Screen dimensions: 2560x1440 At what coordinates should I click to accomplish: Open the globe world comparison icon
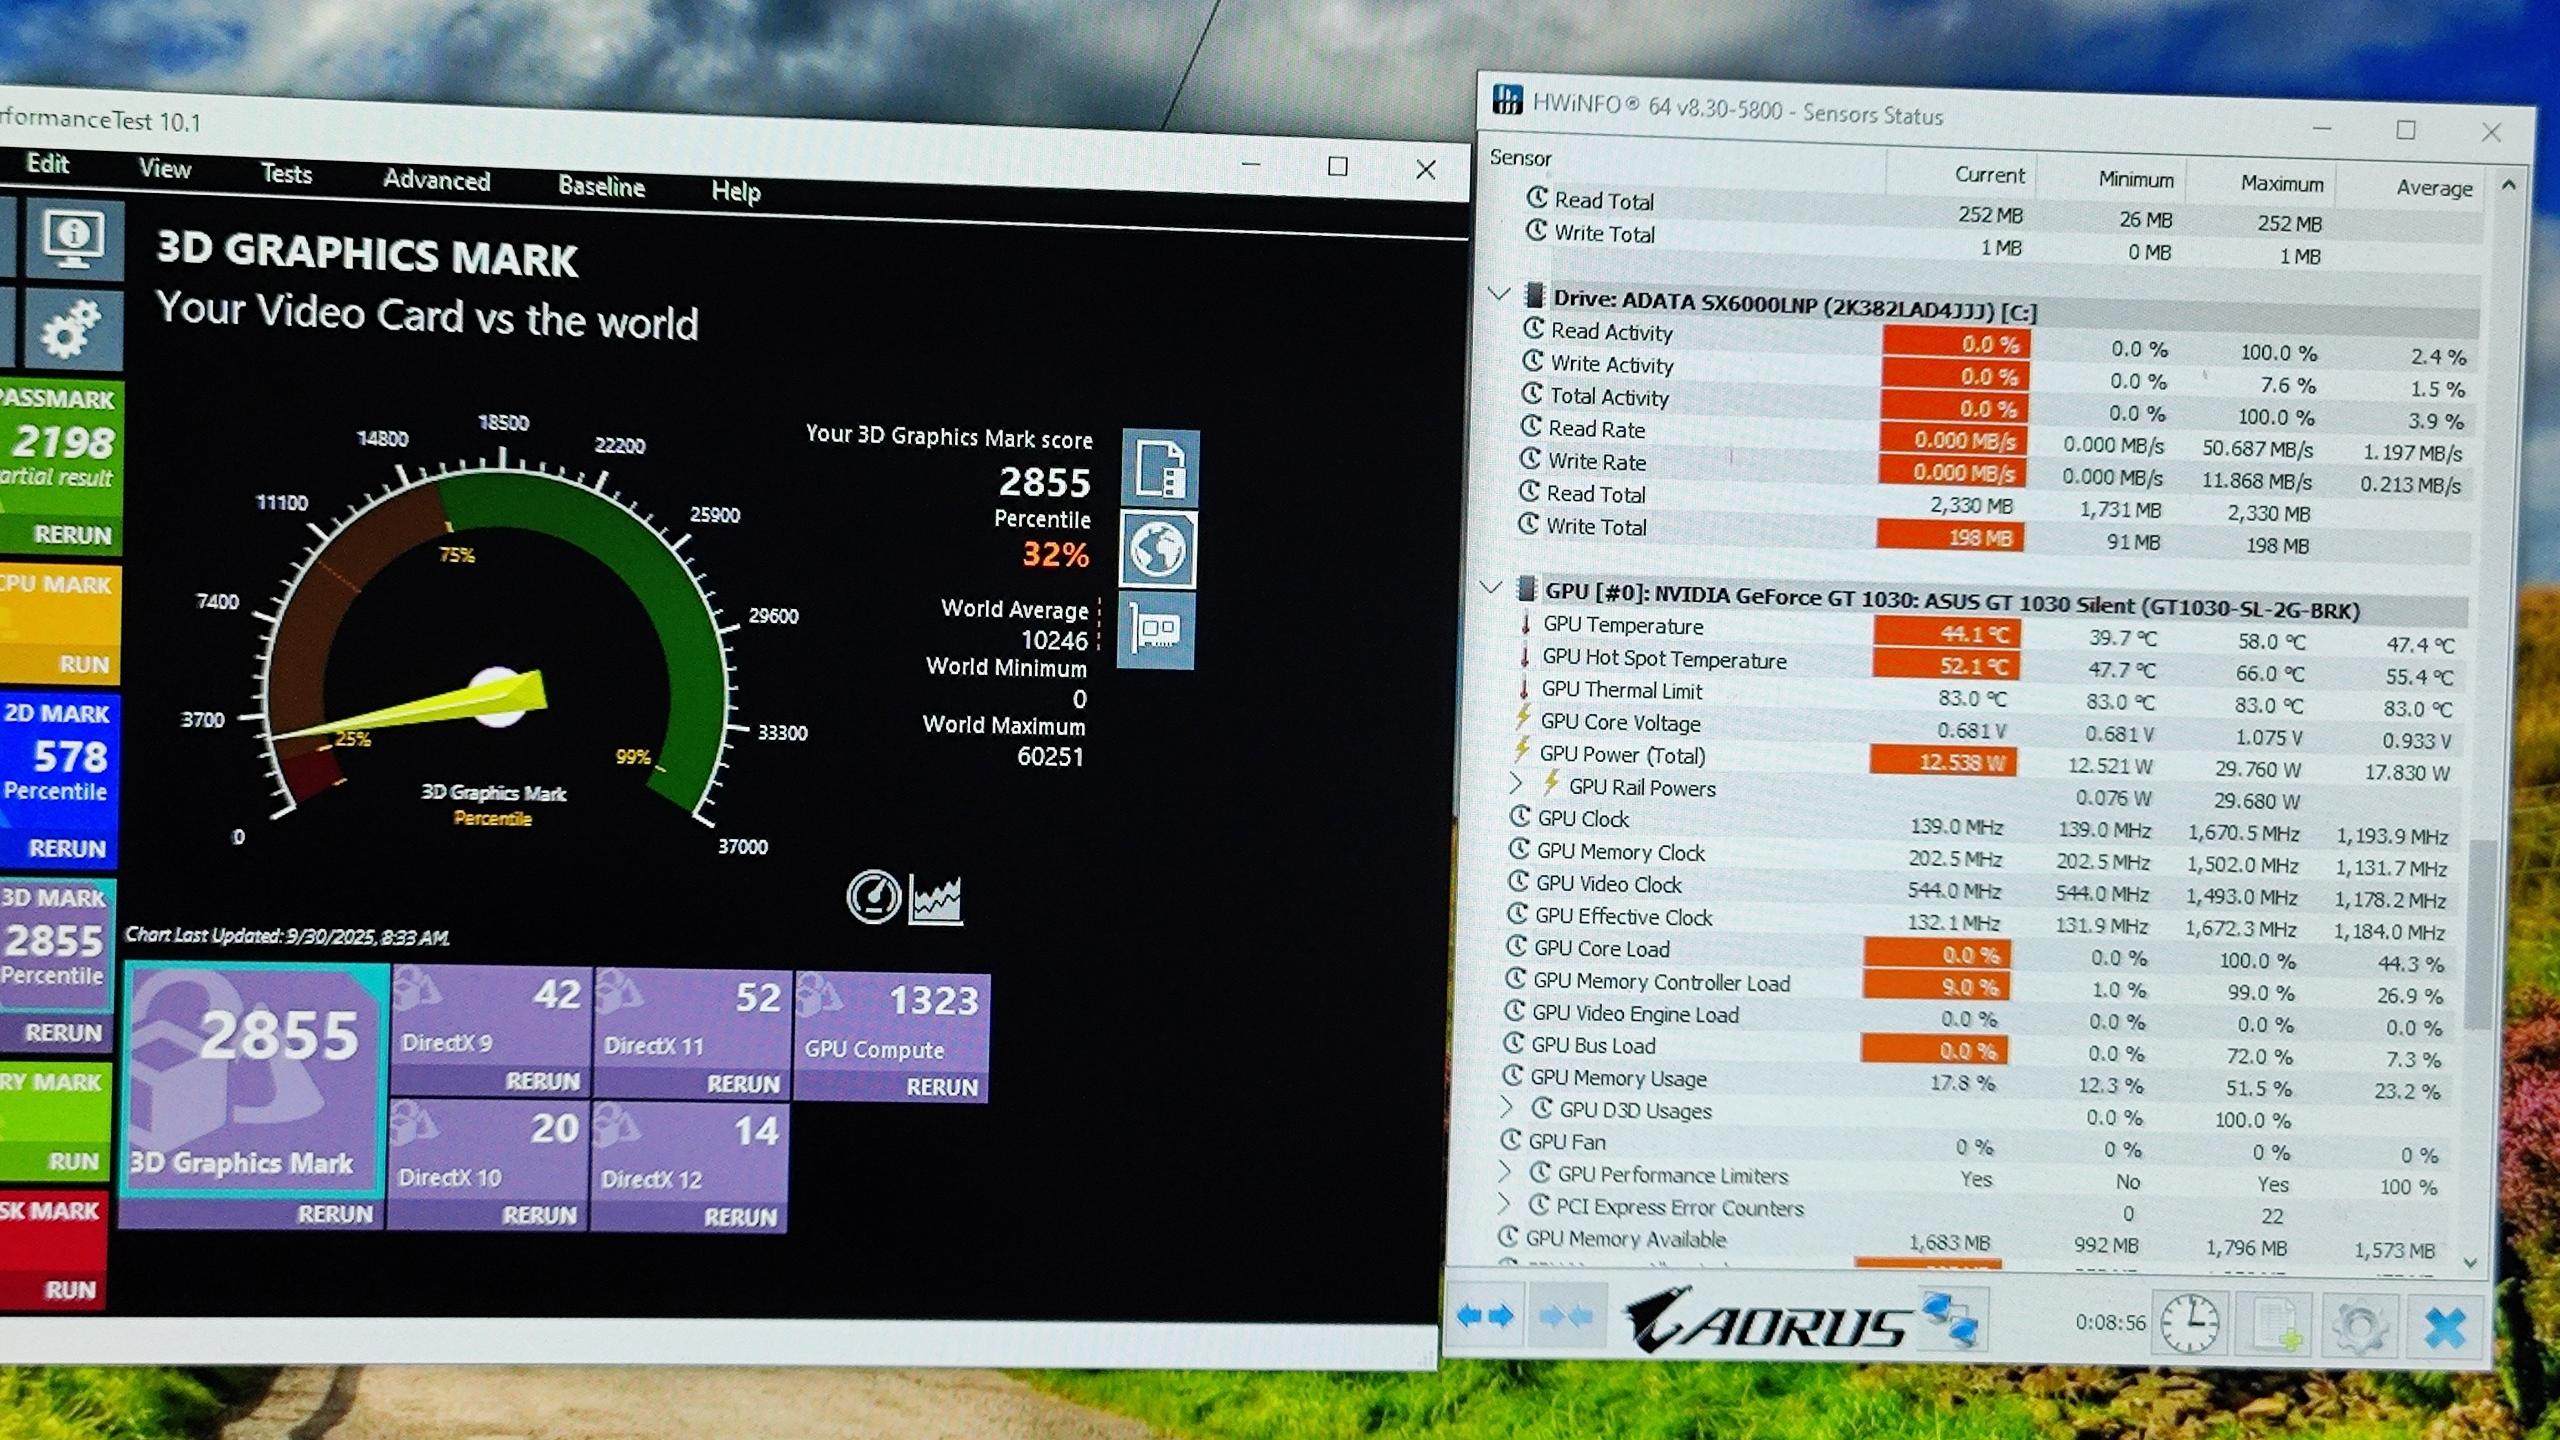click(1157, 549)
